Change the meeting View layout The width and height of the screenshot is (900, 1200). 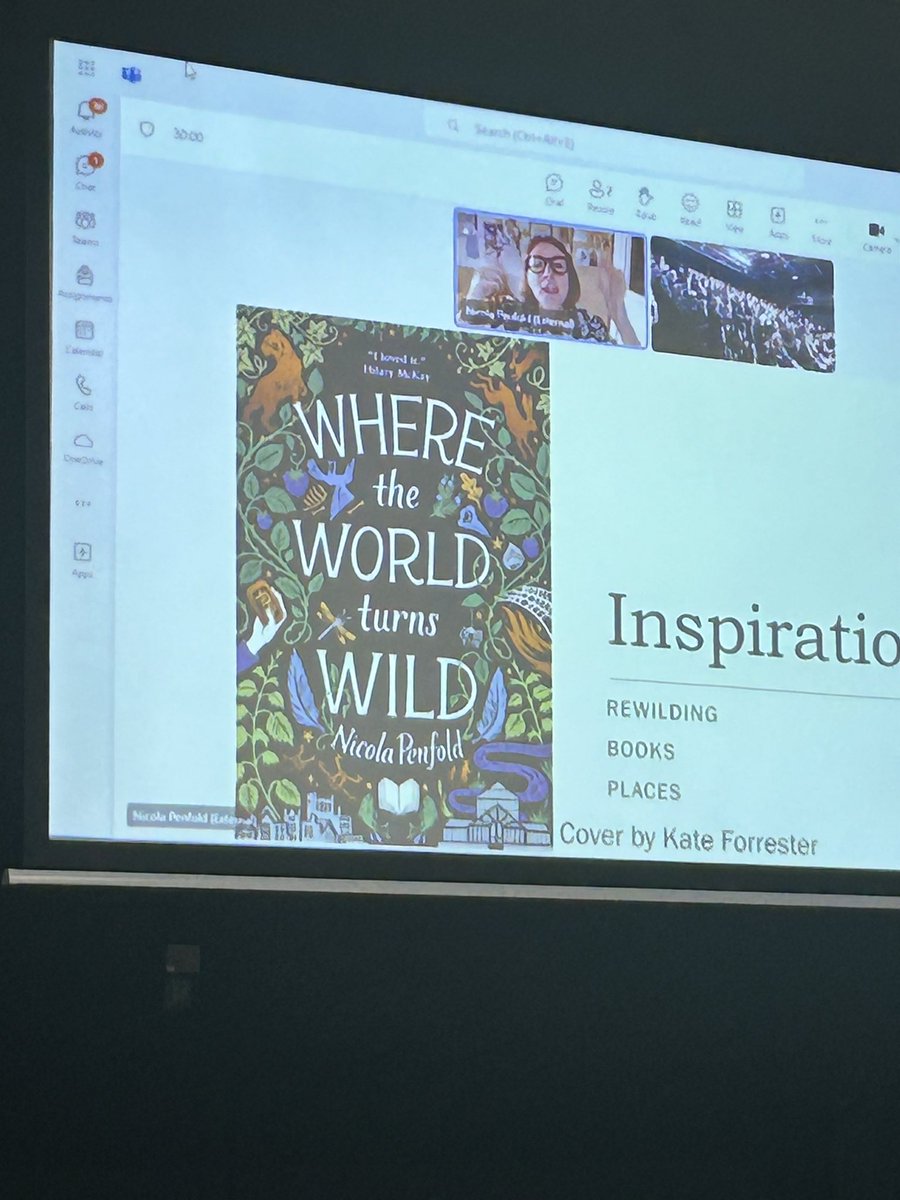click(x=734, y=214)
